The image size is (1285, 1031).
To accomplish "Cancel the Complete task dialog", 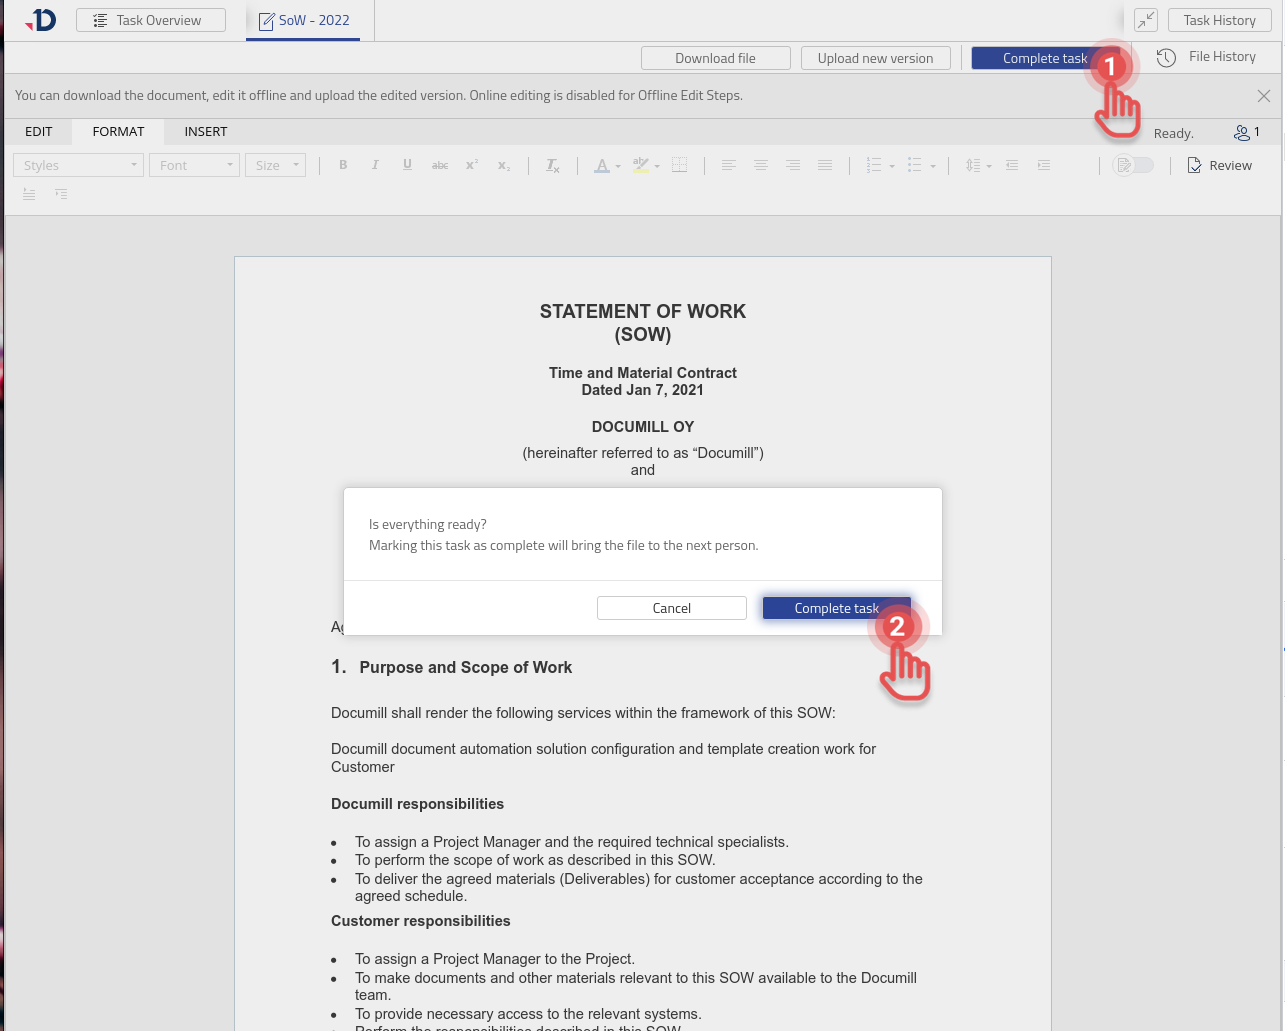I will (671, 607).
